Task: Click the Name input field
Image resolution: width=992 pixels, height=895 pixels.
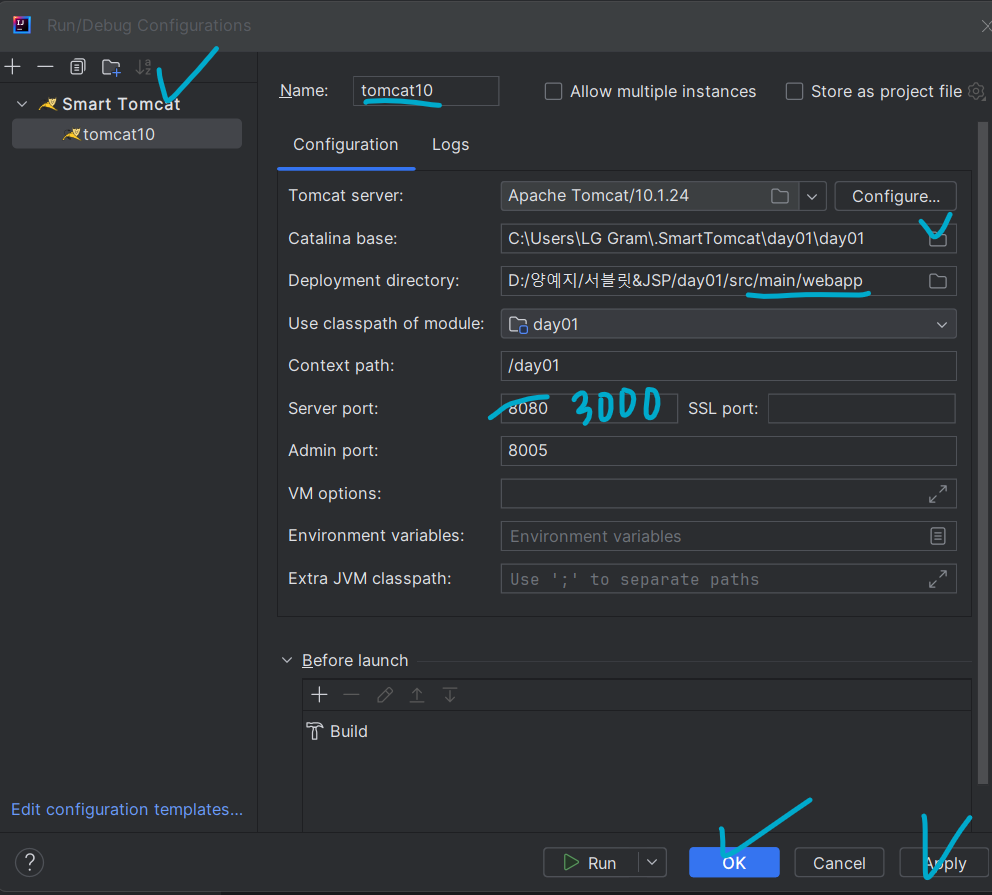Action: [x=426, y=91]
